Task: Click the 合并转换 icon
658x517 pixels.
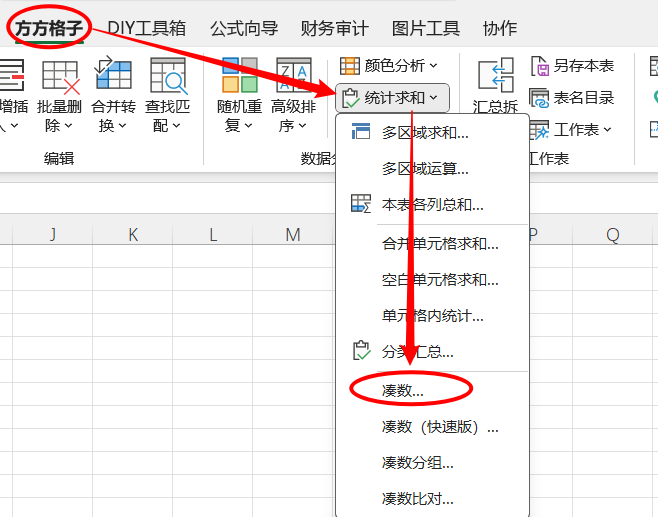Action: (x=113, y=74)
